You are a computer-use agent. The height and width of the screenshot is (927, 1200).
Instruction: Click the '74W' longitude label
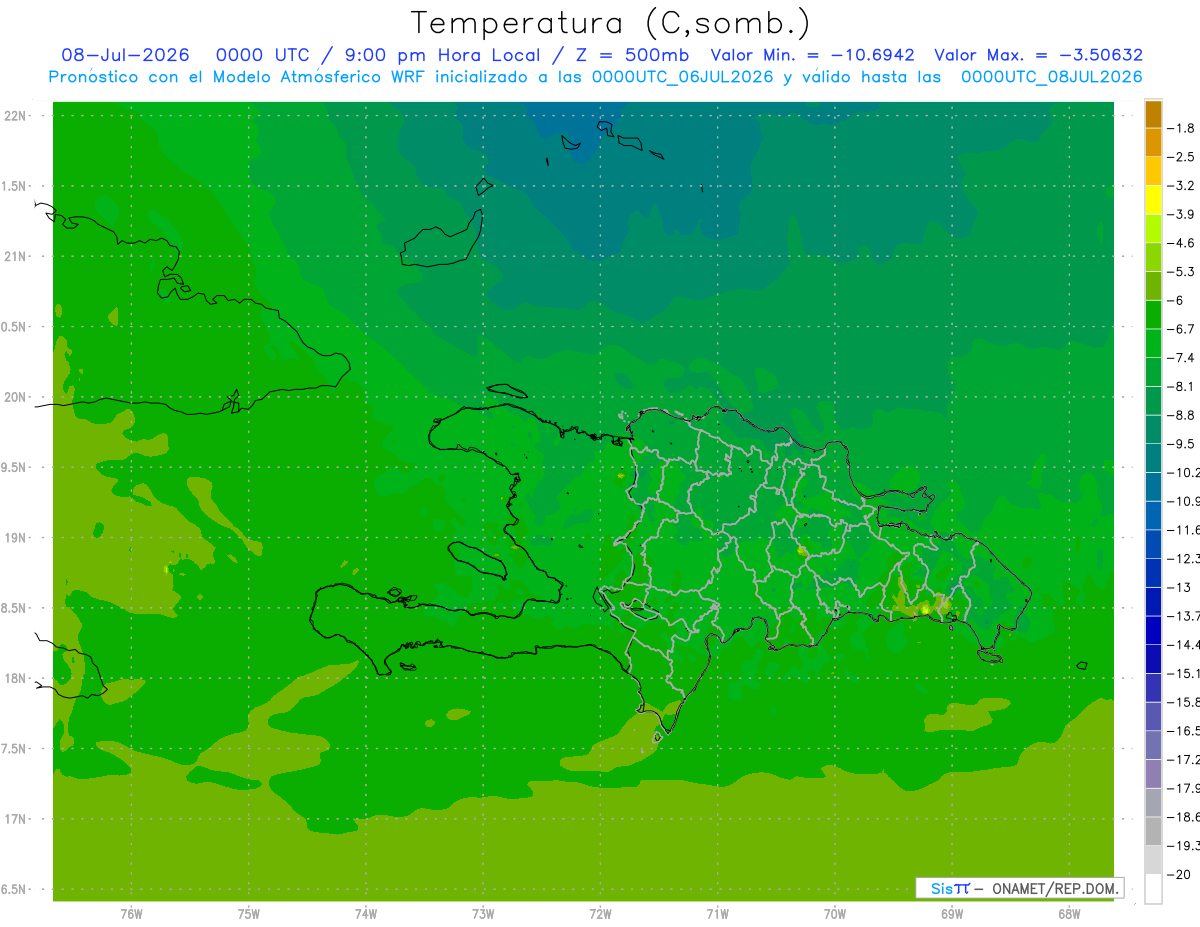[366, 913]
